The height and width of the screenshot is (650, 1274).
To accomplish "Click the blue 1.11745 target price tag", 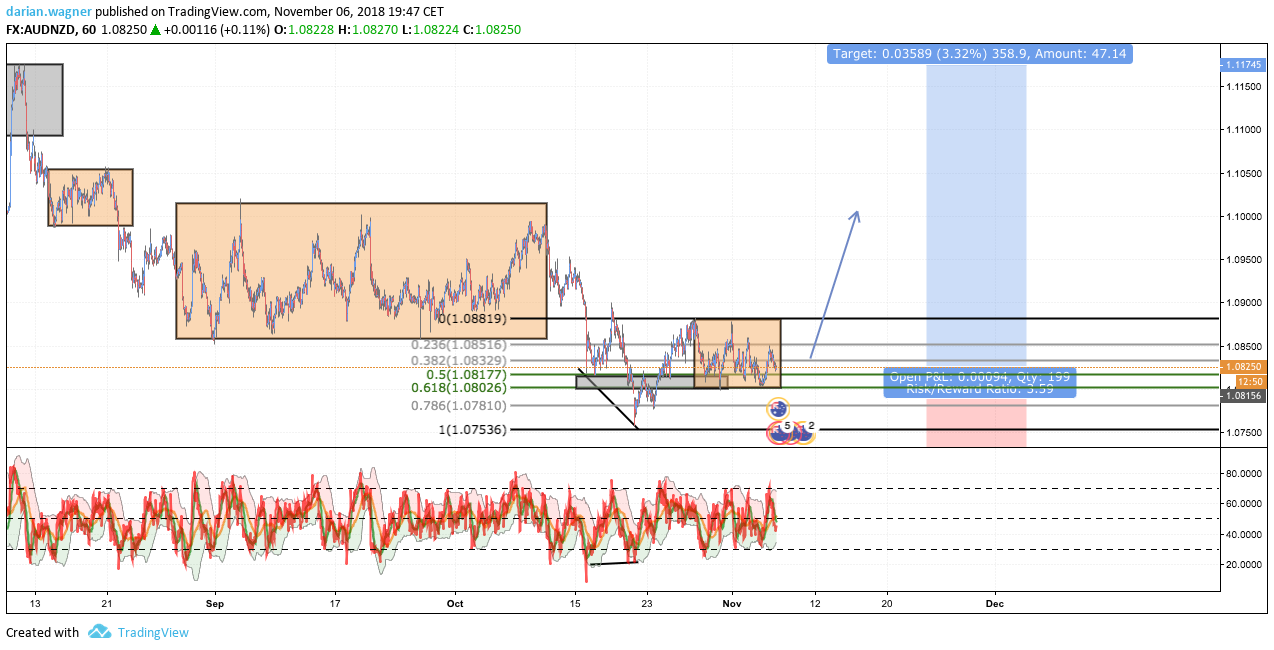I will 1245,65.
